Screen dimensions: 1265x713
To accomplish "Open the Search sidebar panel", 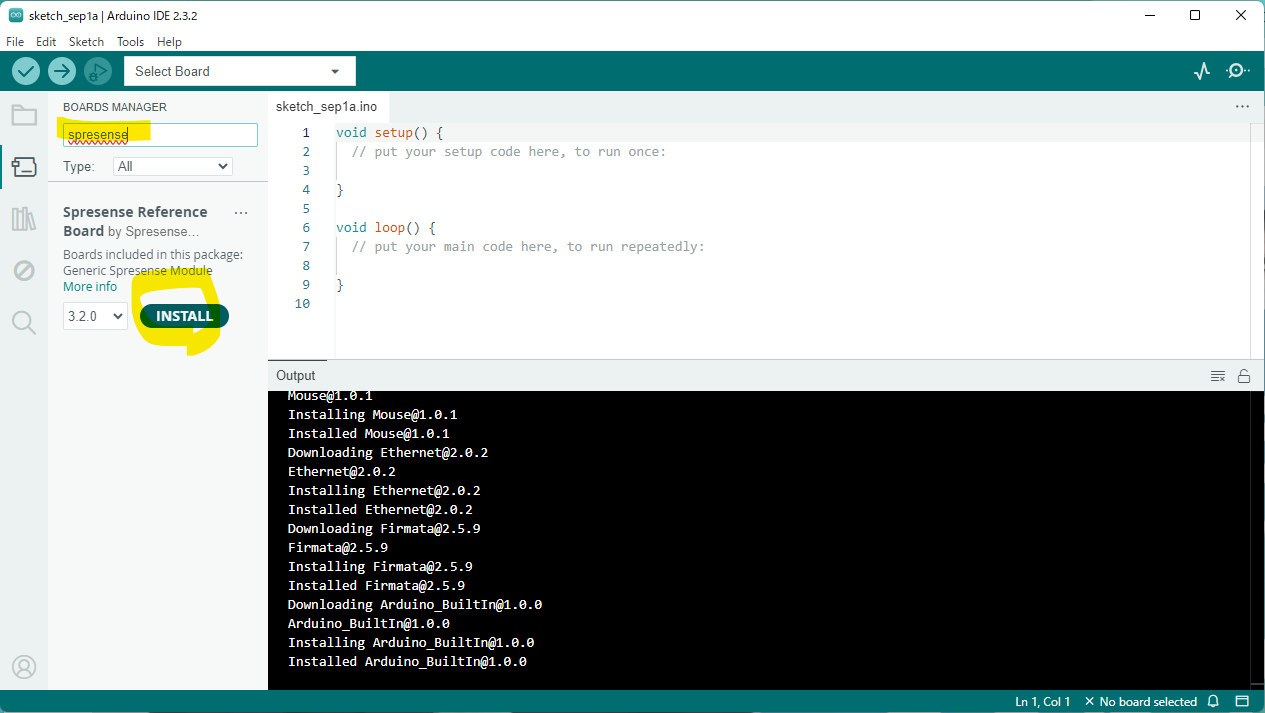I will [24, 322].
